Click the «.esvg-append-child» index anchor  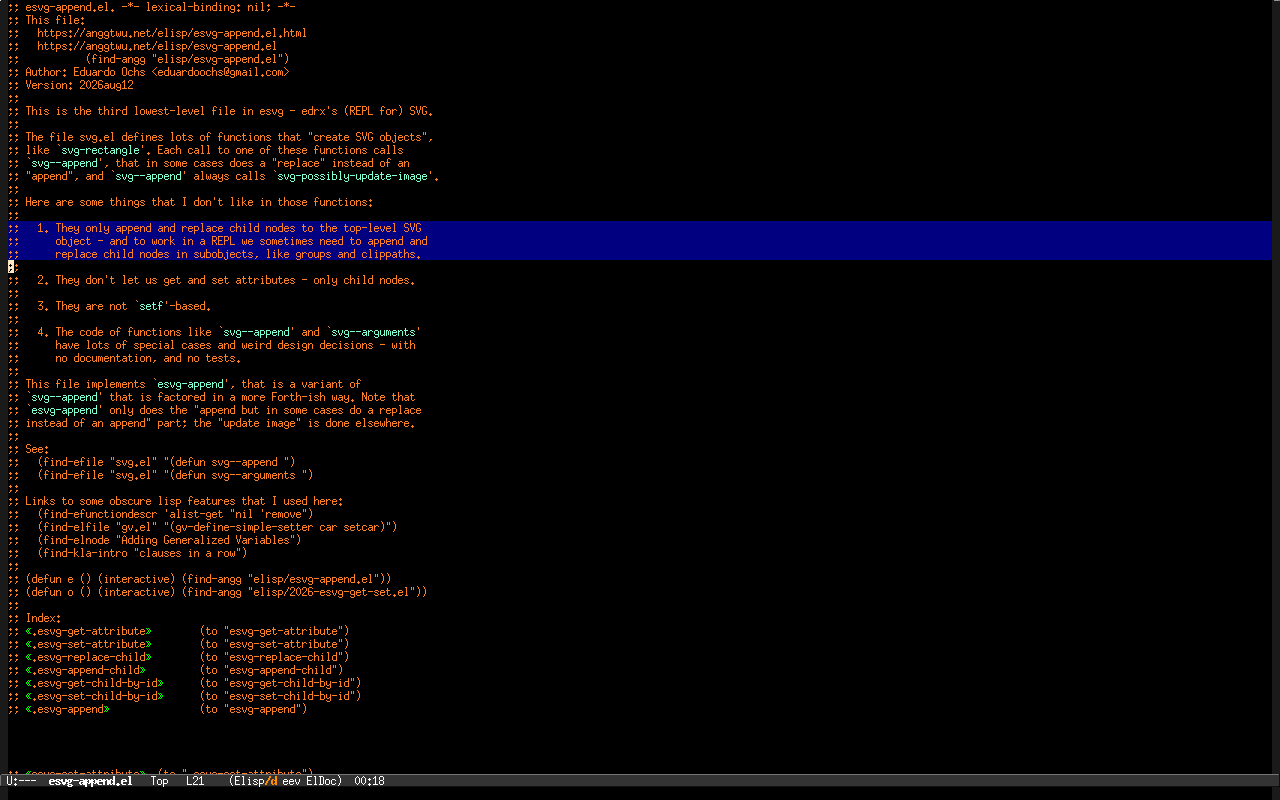(85, 670)
